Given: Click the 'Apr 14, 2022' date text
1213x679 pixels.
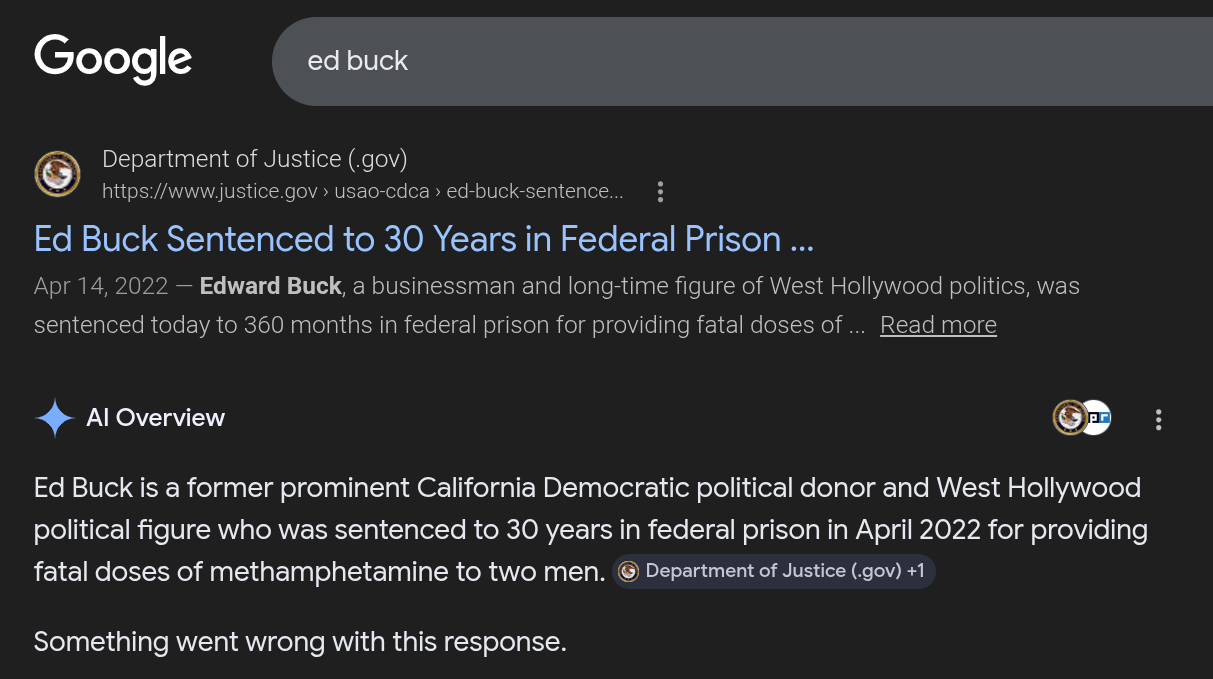Looking at the screenshot, I should tap(100, 286).
